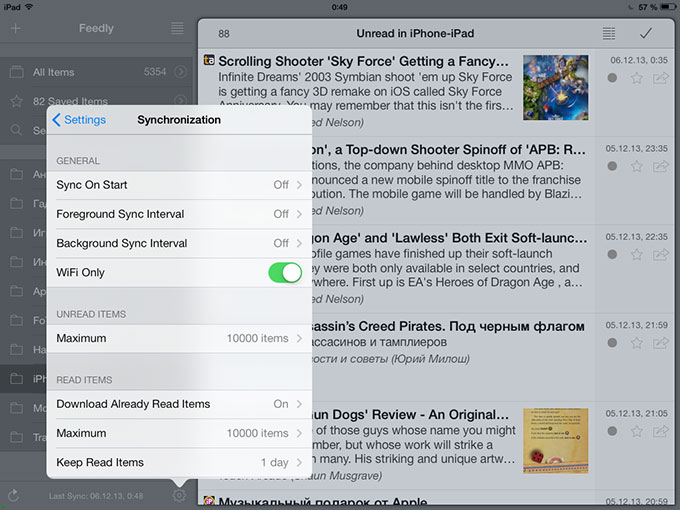Tap the plus icon to add feed
The height and width of the screenshot is (510, 680).
coord(16,29)
